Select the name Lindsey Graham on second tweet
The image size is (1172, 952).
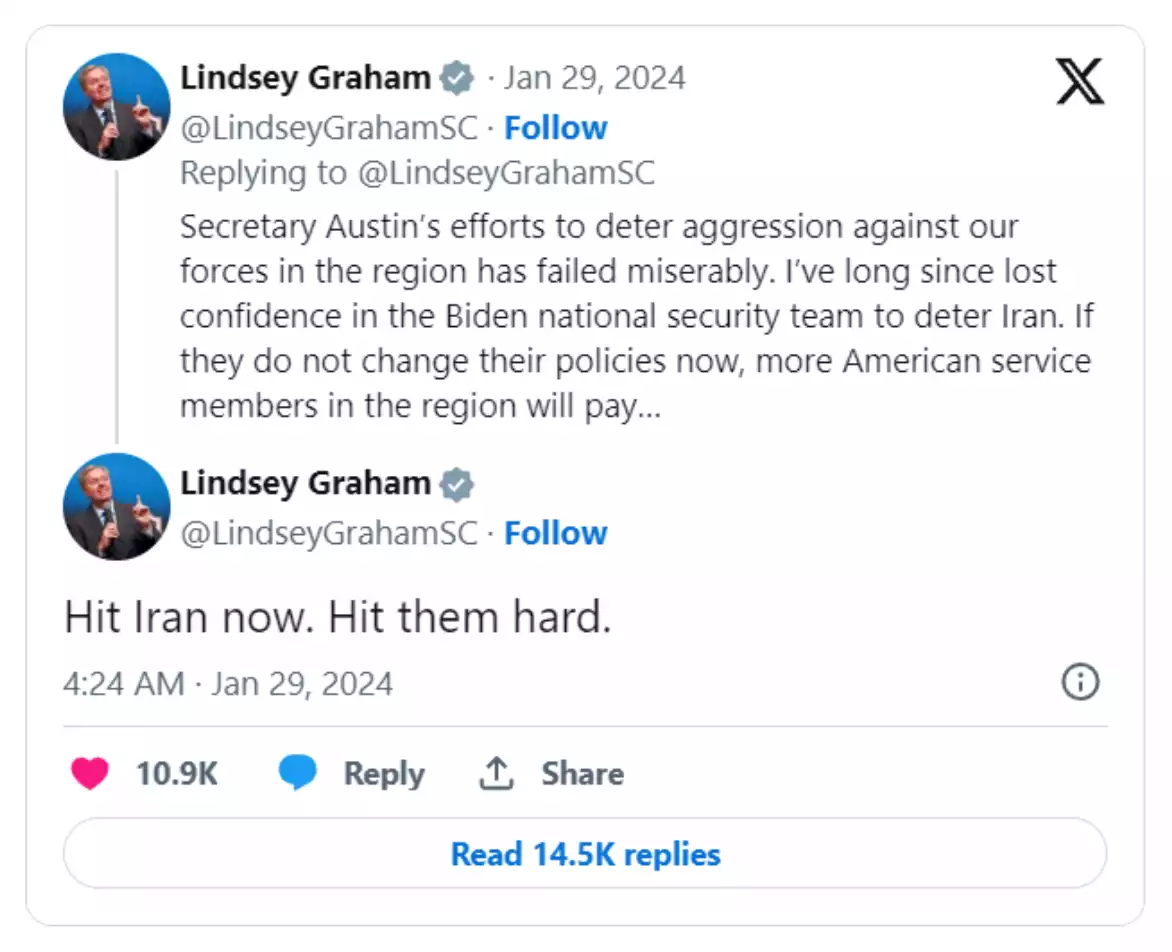click(304, 483)
